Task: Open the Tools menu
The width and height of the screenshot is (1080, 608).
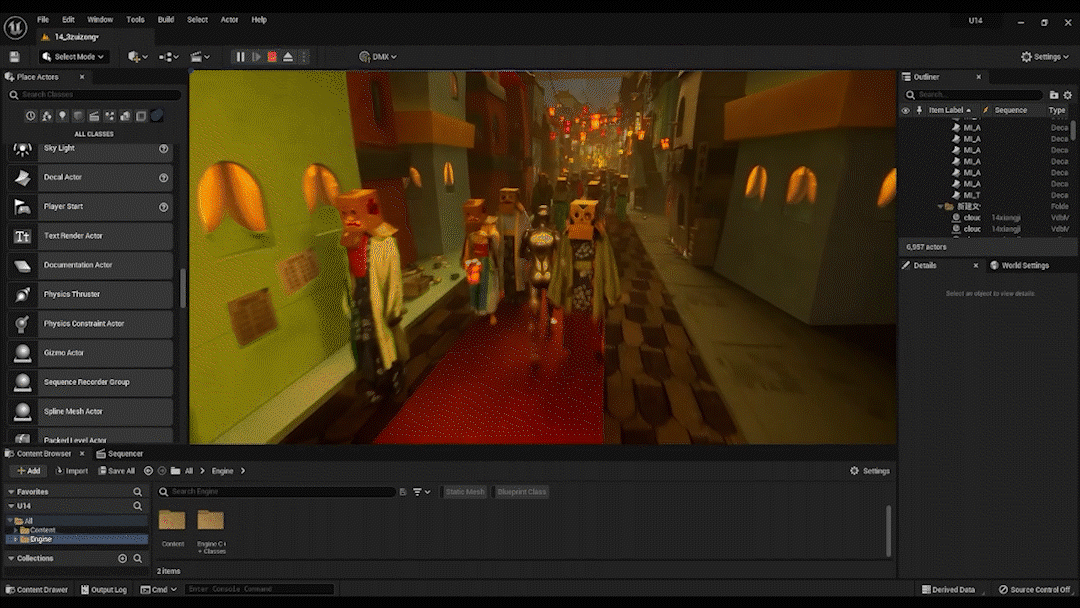Action: pyautogui.click(x=135, y=20)
